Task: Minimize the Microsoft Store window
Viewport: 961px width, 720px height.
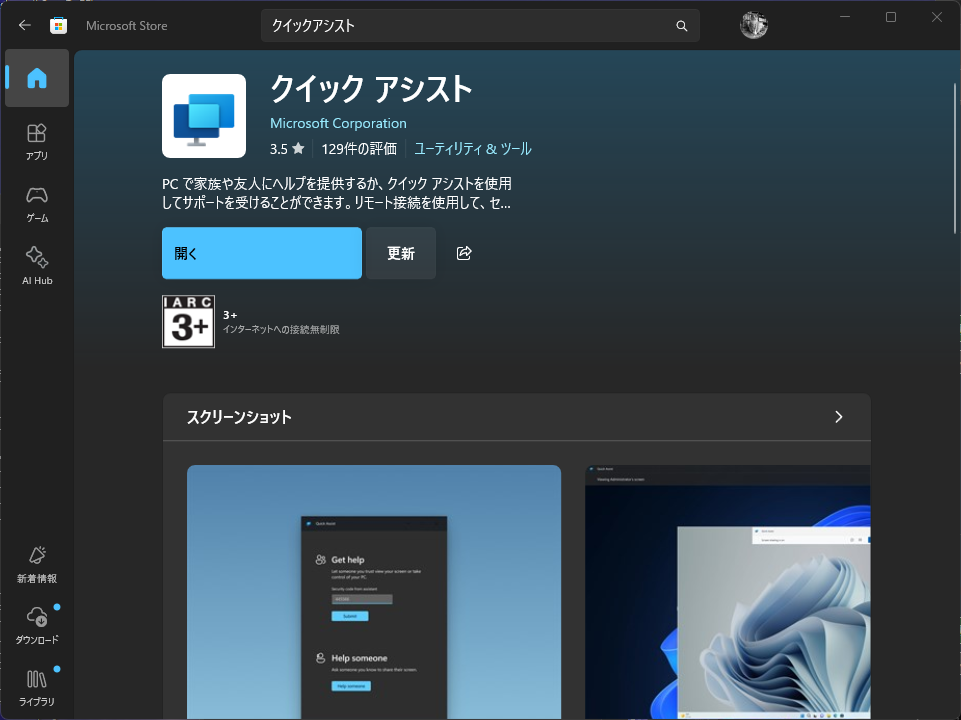Action: [x=845, y=17]
